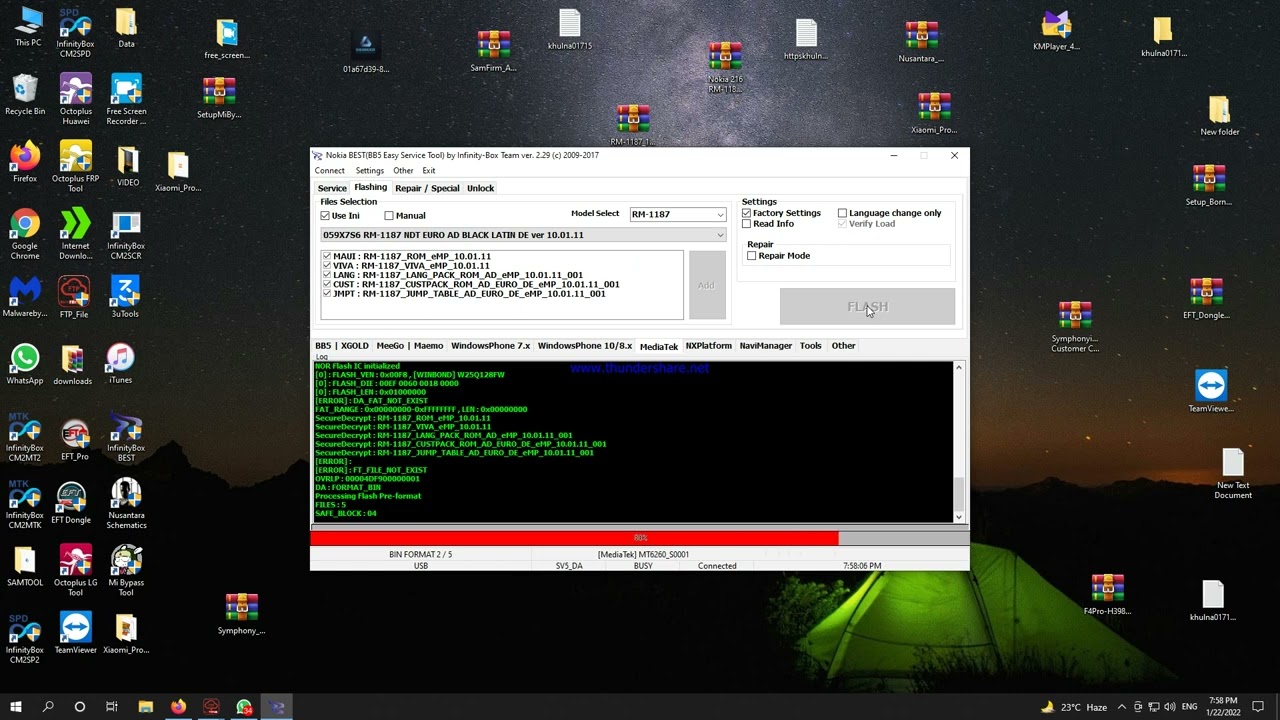Uncheck the MAUI ROM file entry
The height and width of the screenshot is (720, 1280).
(327, 257)
